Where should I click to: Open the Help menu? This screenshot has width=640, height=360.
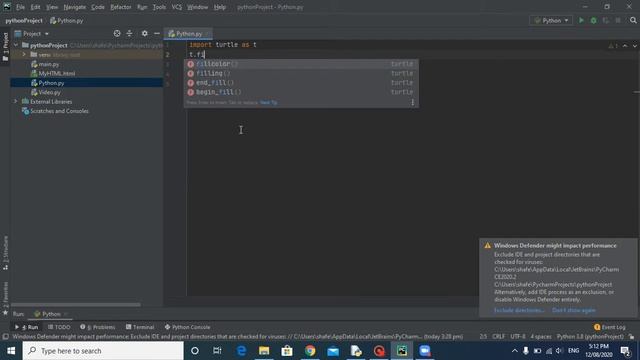click(220, 7)
